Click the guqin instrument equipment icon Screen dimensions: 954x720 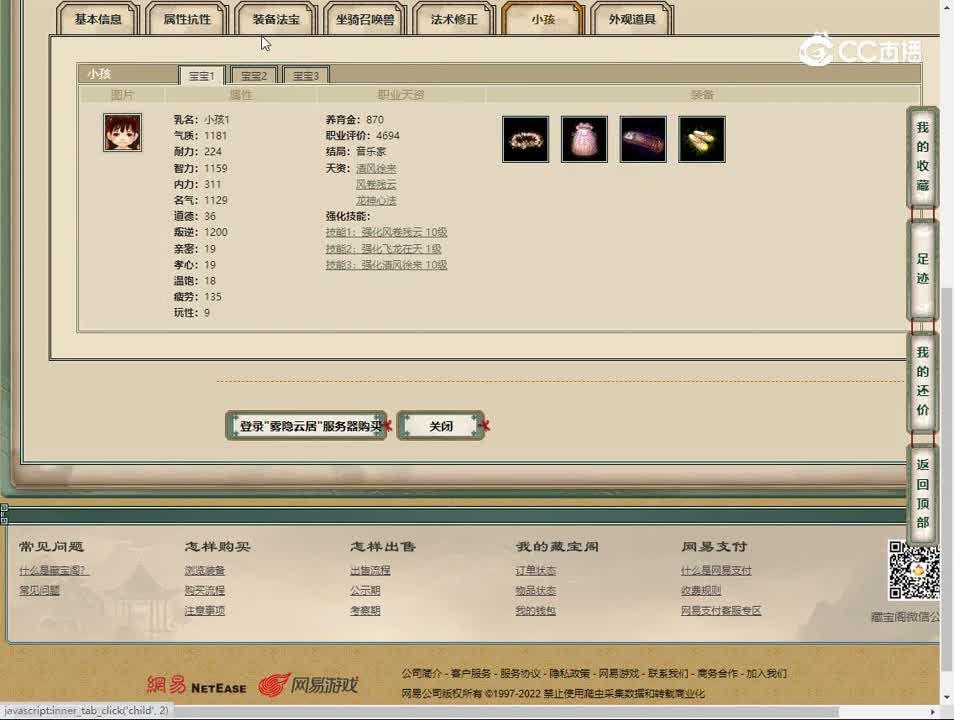643,139
